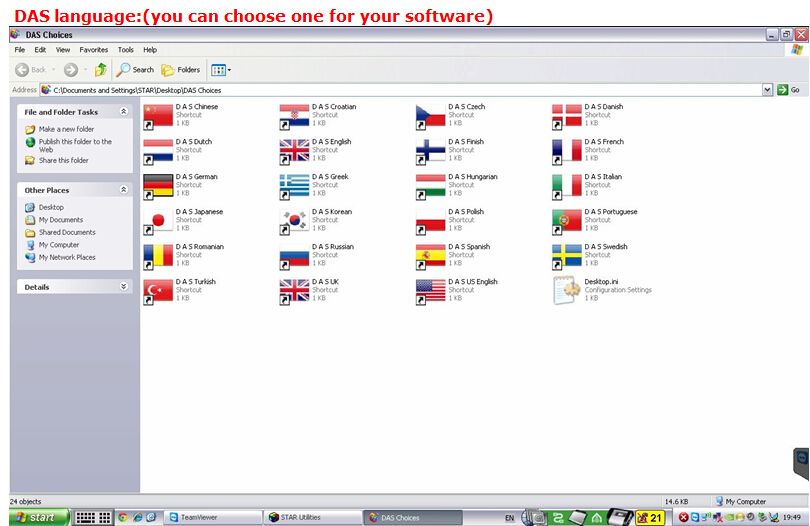Screen dimensions: 810x526
Task: Toggle the Folders pane button
Action: 181,70
